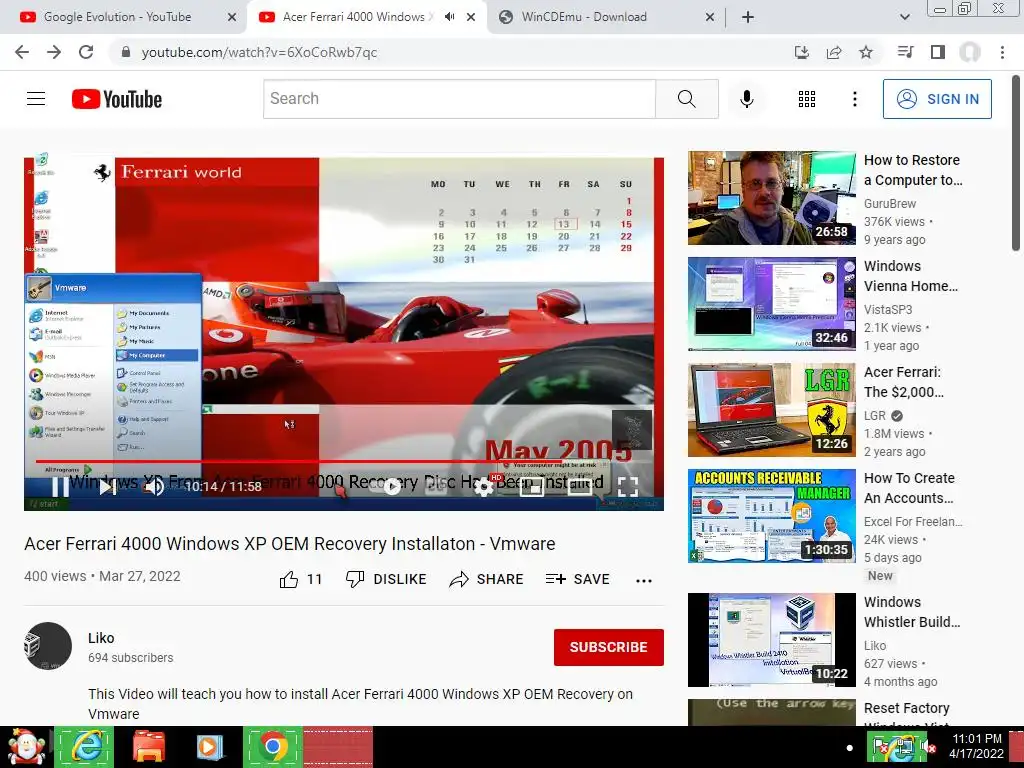
Task: Skip to the next video
Action: pos(108,487)
